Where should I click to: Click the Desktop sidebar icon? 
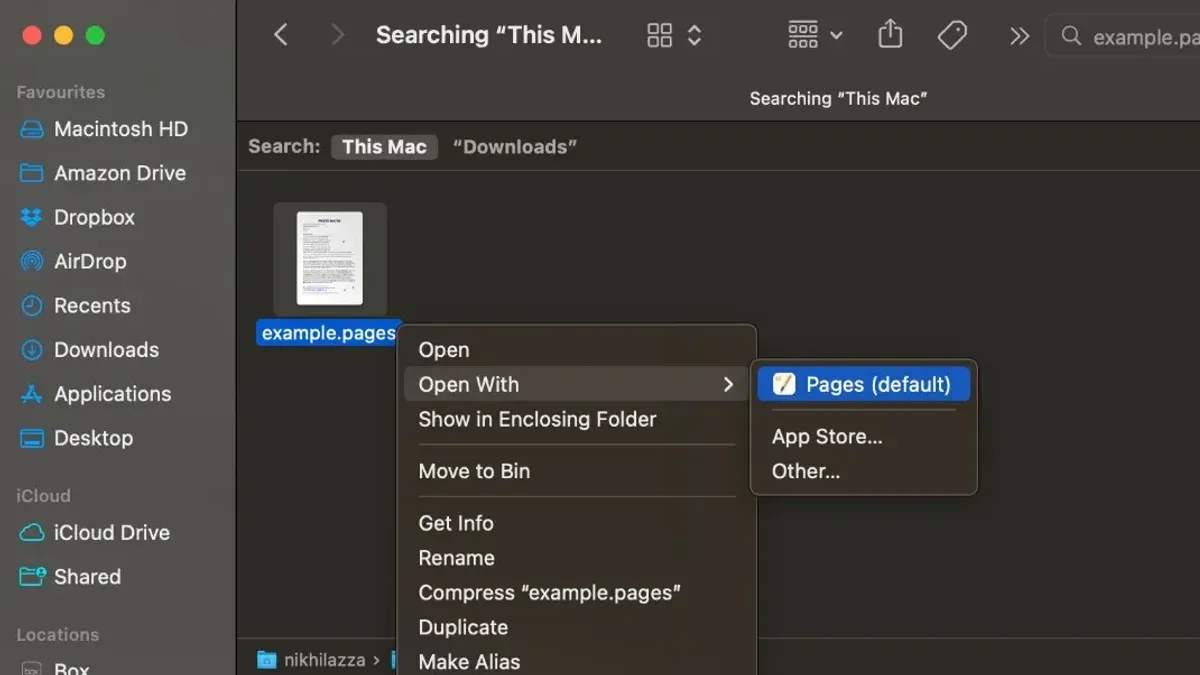[x=32, y=437]
